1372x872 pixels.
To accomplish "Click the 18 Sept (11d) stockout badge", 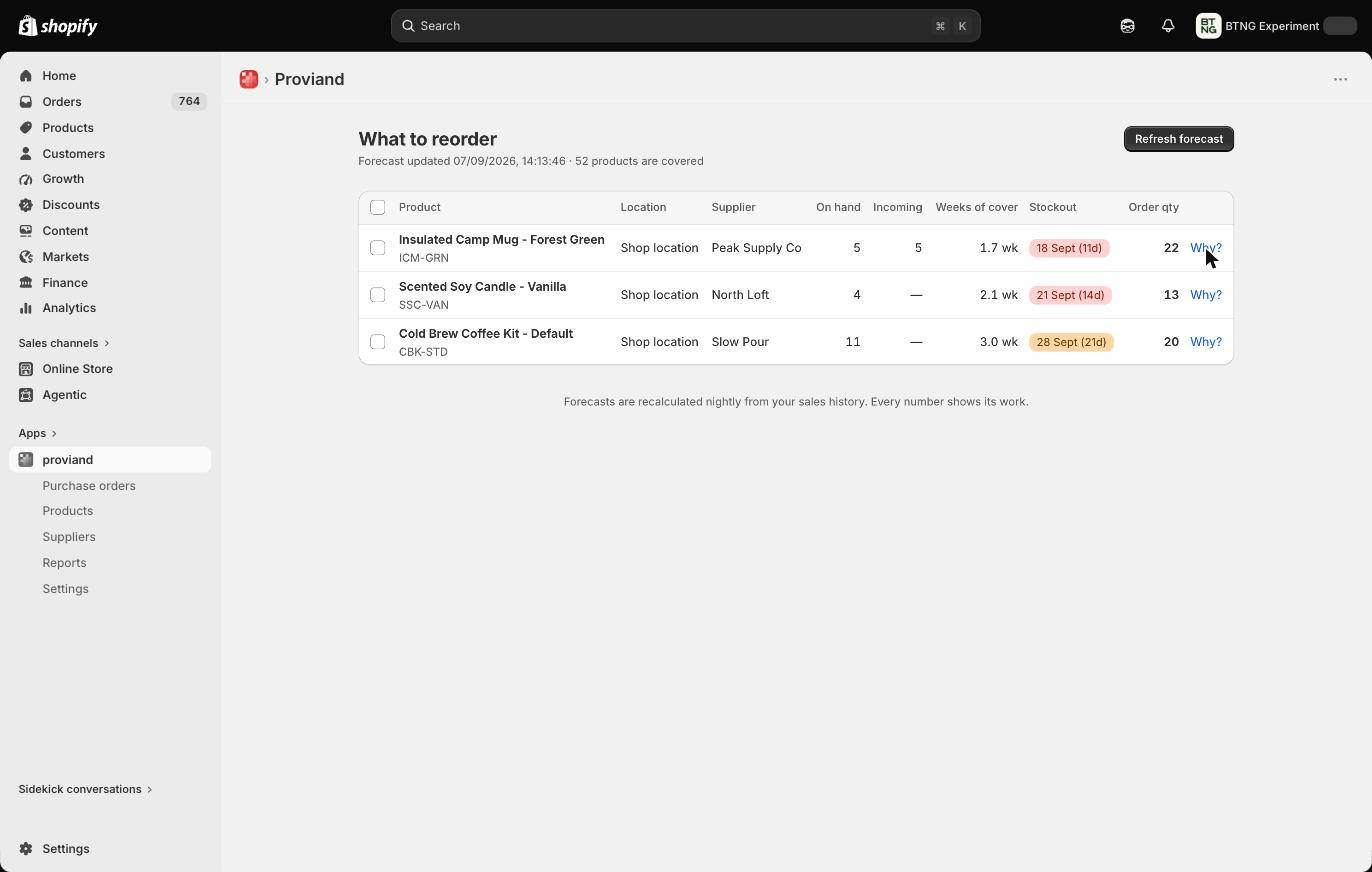I will click(1069, 248).
